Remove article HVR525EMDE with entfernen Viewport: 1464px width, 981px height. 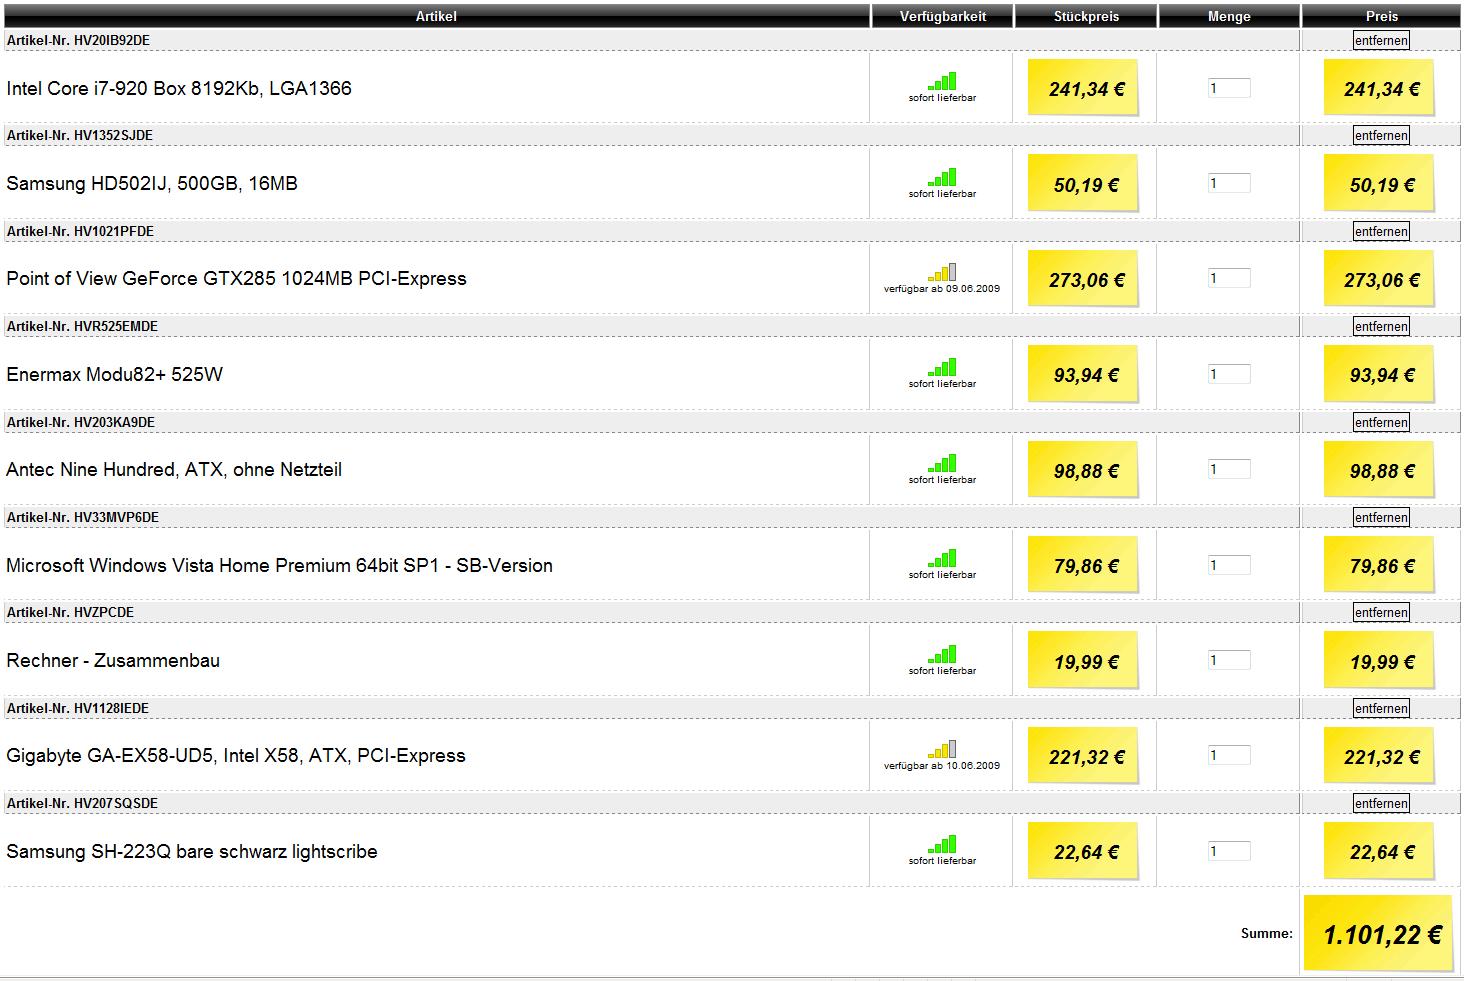(x=1381, y=326)
